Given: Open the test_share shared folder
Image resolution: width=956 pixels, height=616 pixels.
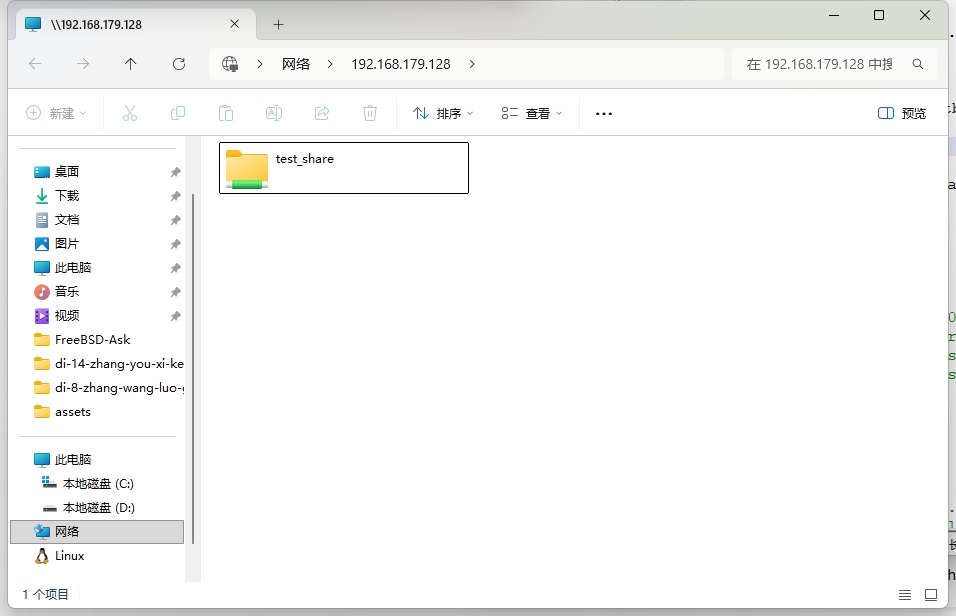Looking at the screenshot, I should pyautogui.click(x=344, y=168).
